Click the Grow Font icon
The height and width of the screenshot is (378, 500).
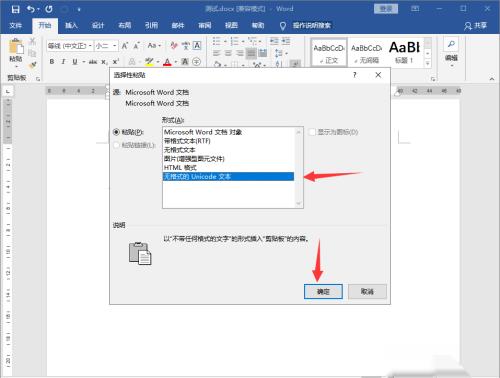point(125,46)
